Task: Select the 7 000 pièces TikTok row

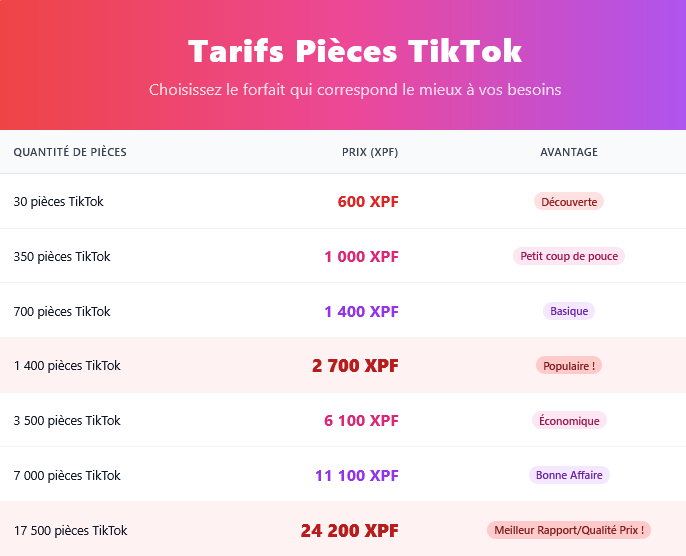Action: 67,476
